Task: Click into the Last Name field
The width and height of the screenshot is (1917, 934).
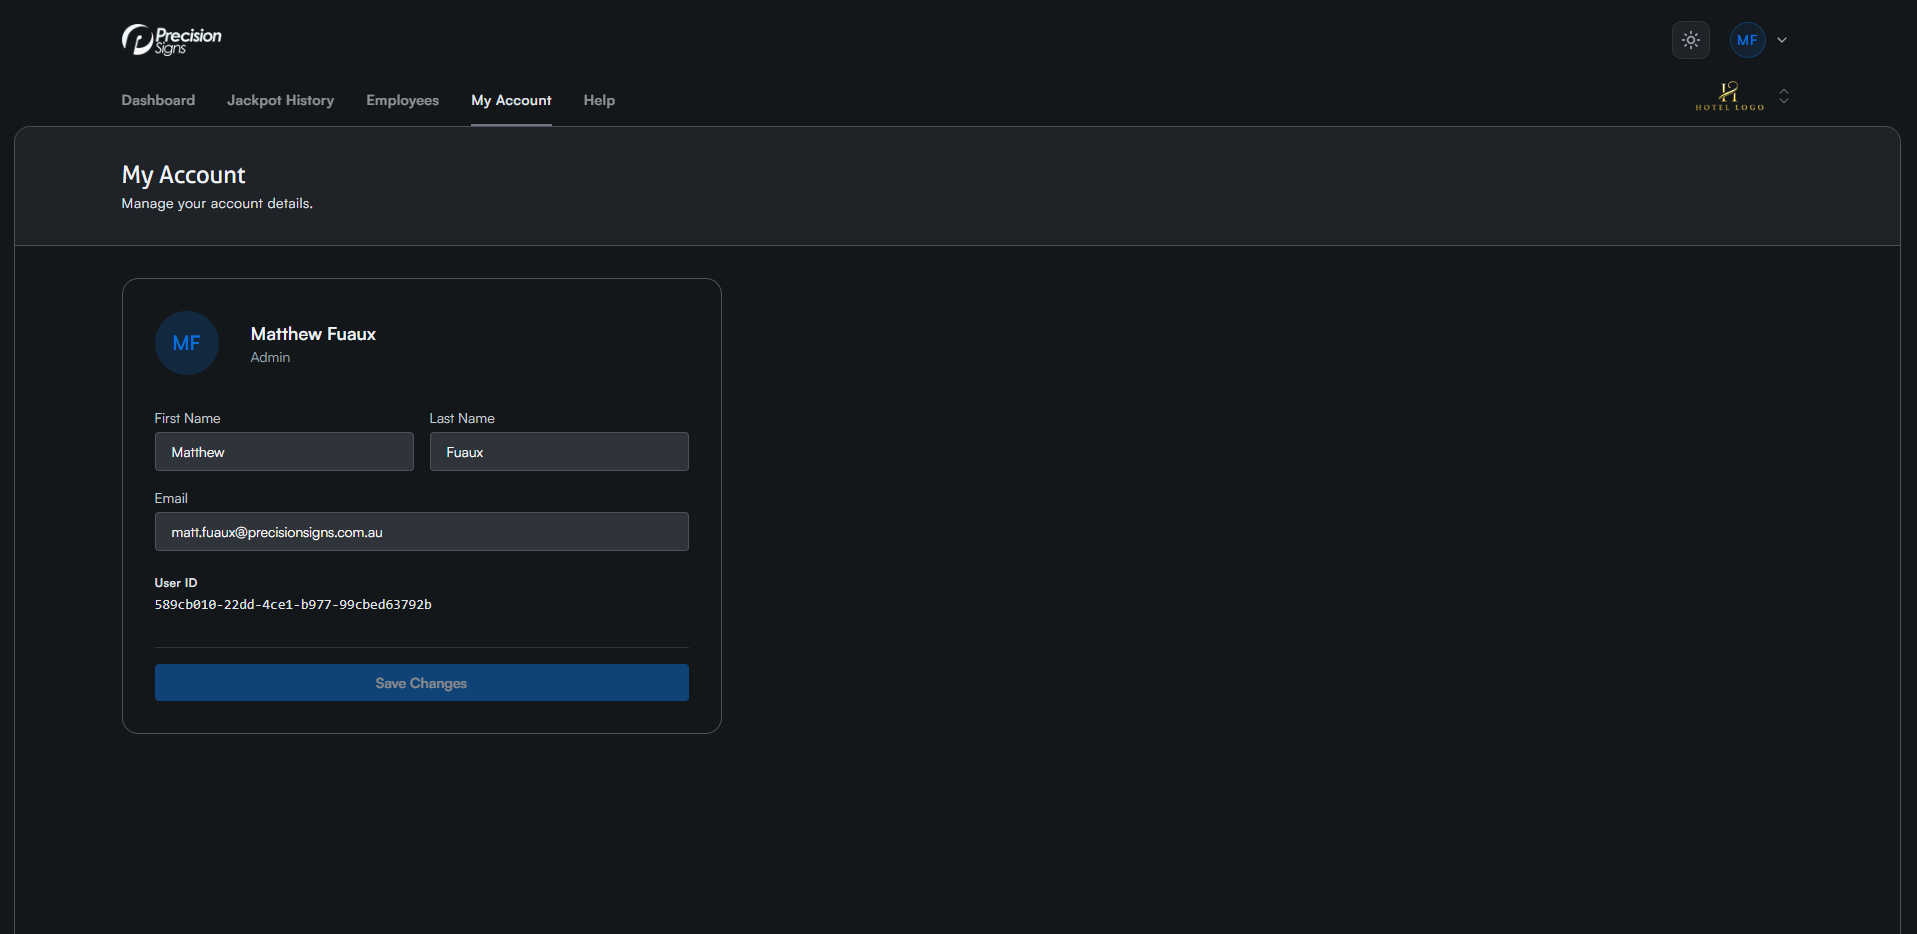Action: click(559, 452)
